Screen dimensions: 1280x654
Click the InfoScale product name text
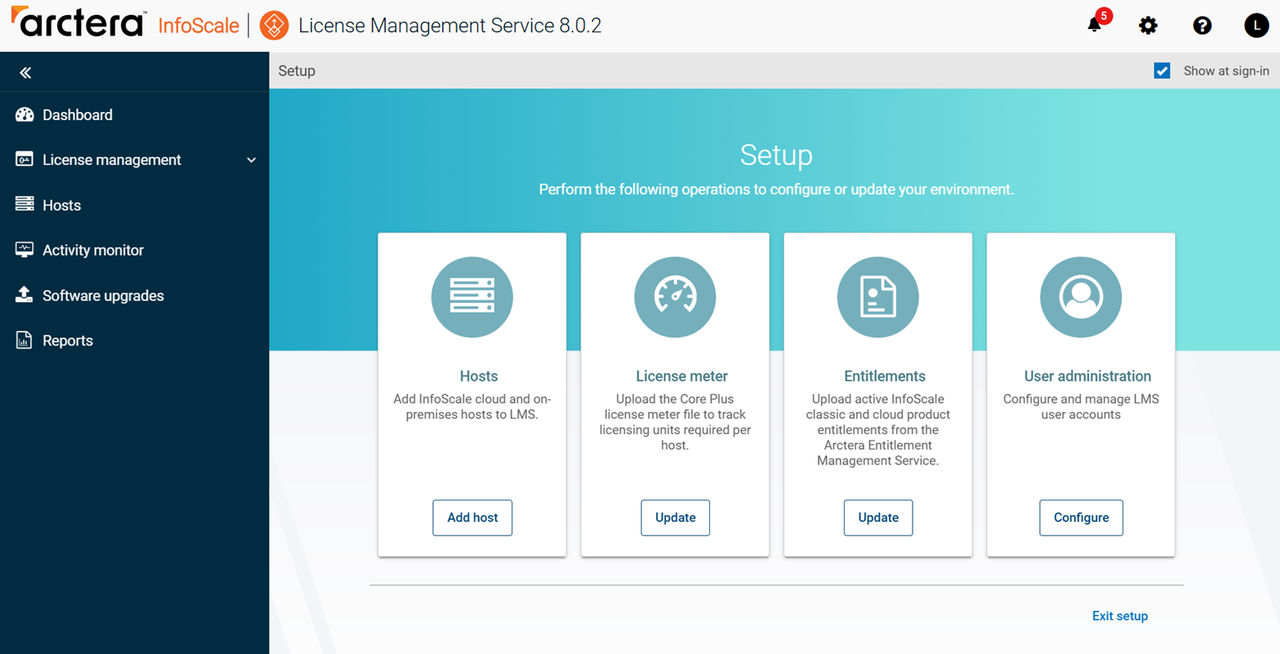199,26
